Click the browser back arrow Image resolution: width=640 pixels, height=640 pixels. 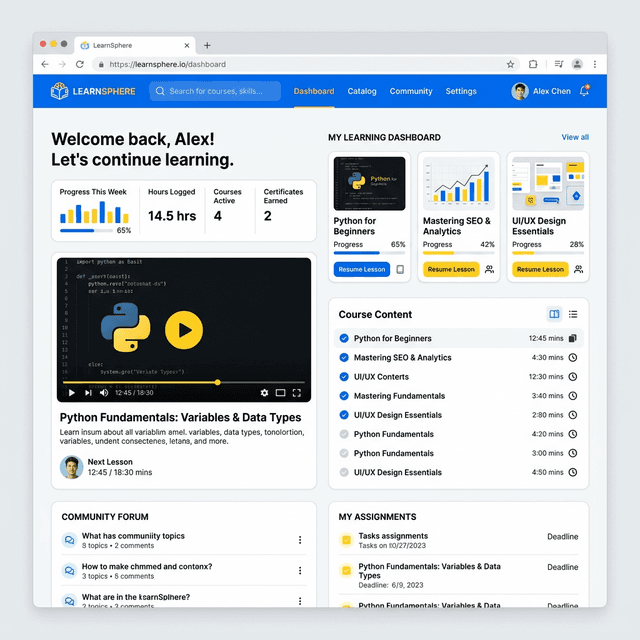point(45,64)
